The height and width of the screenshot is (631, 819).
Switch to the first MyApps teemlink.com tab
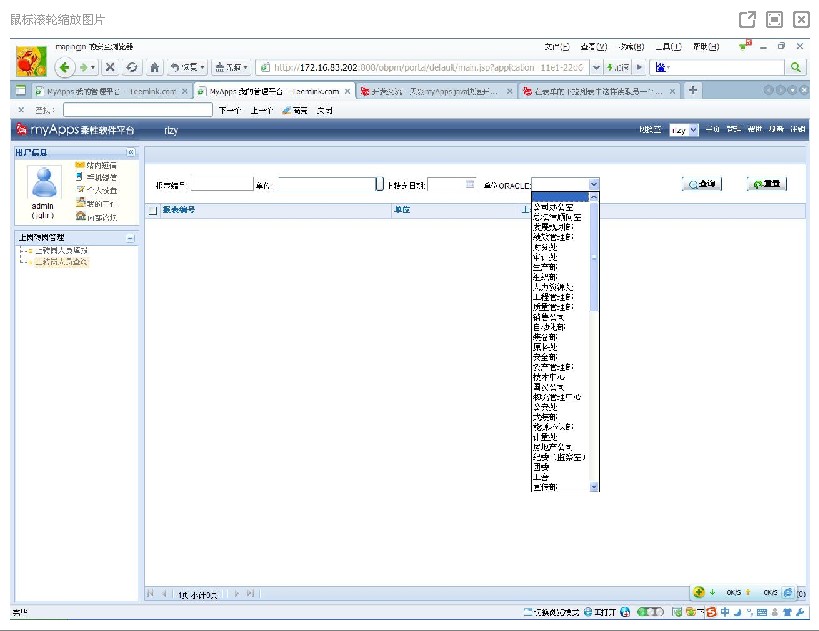pos(111,91)
